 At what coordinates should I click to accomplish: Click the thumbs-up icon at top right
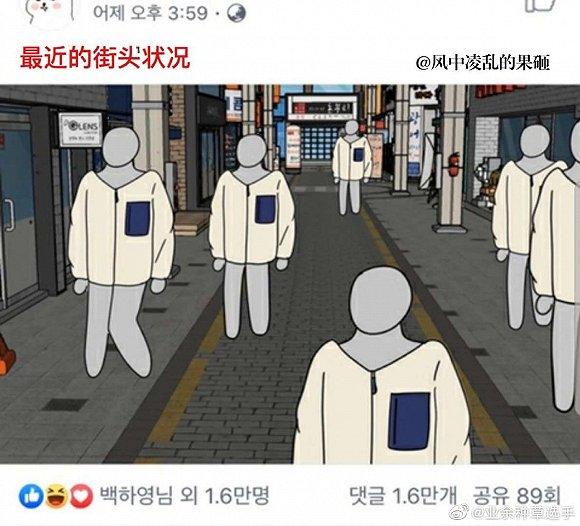540,6
